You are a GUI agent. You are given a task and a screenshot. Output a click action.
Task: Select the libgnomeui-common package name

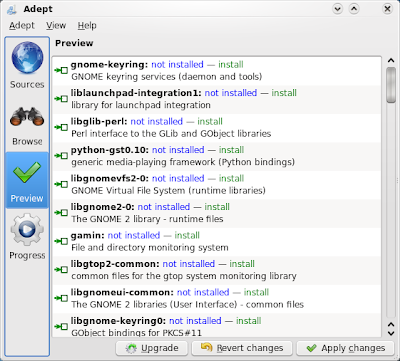122,292
